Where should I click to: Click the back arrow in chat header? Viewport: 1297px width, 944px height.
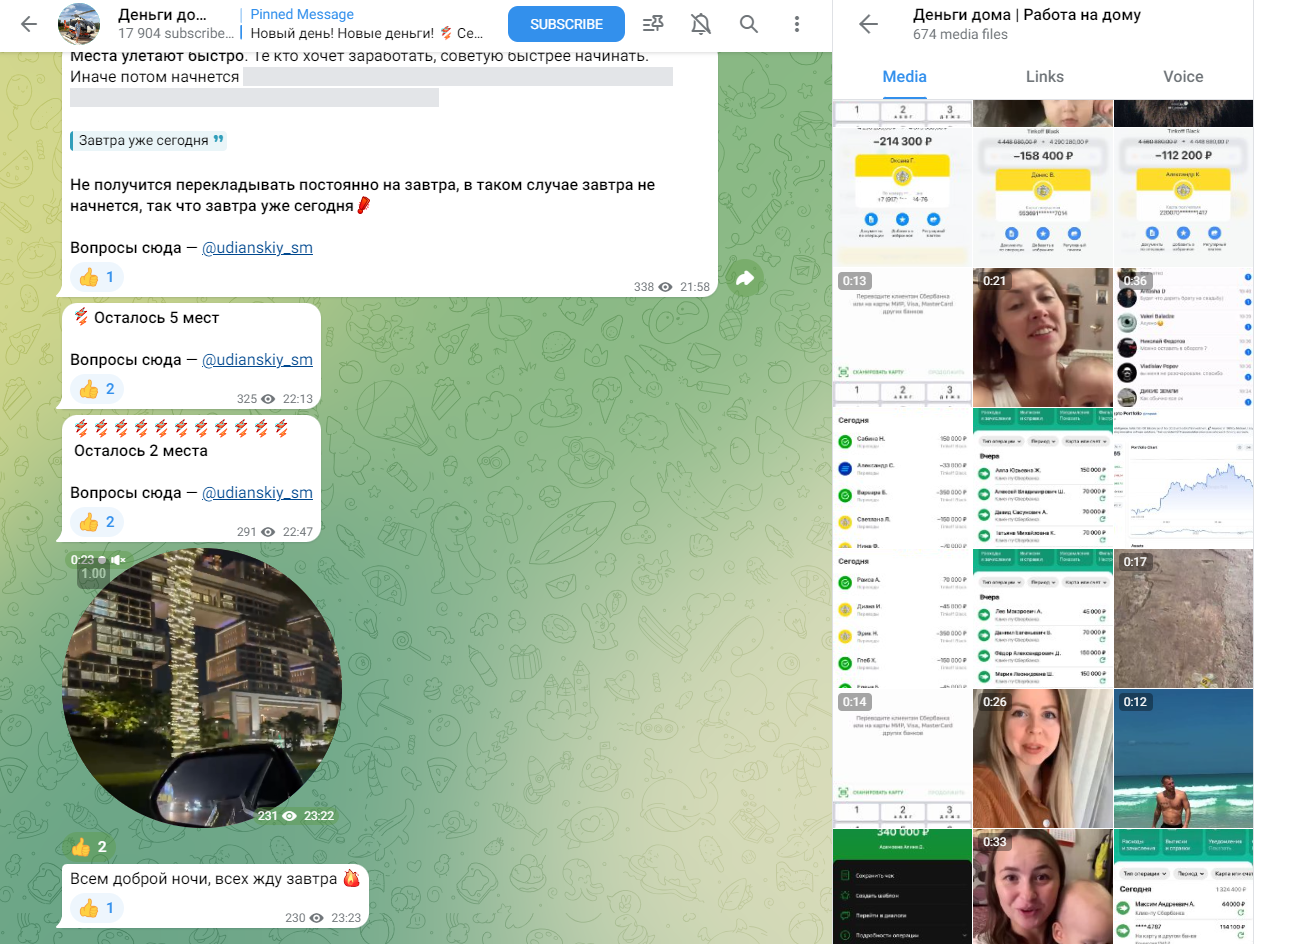(29, 24)
